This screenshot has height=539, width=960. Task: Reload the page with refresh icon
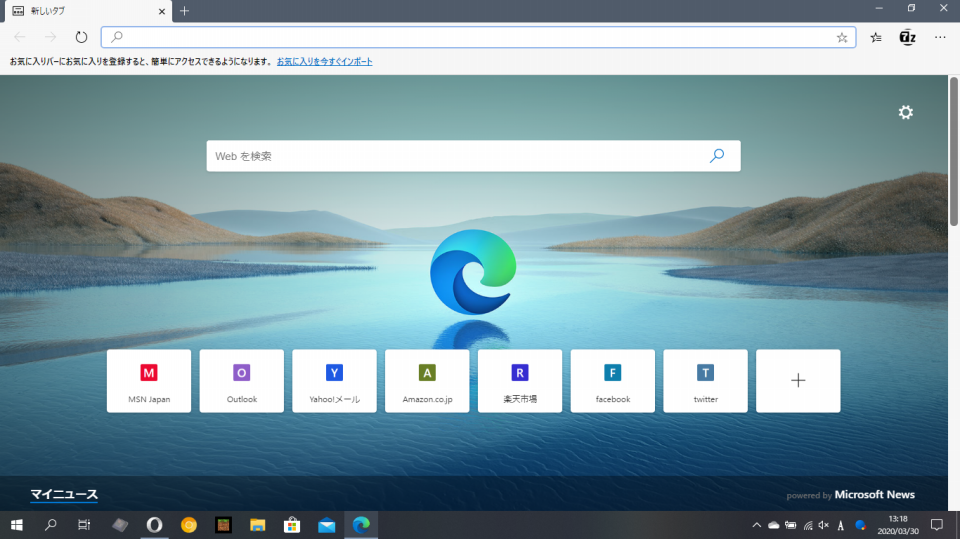pyautogui.click(x=81, y=37)
